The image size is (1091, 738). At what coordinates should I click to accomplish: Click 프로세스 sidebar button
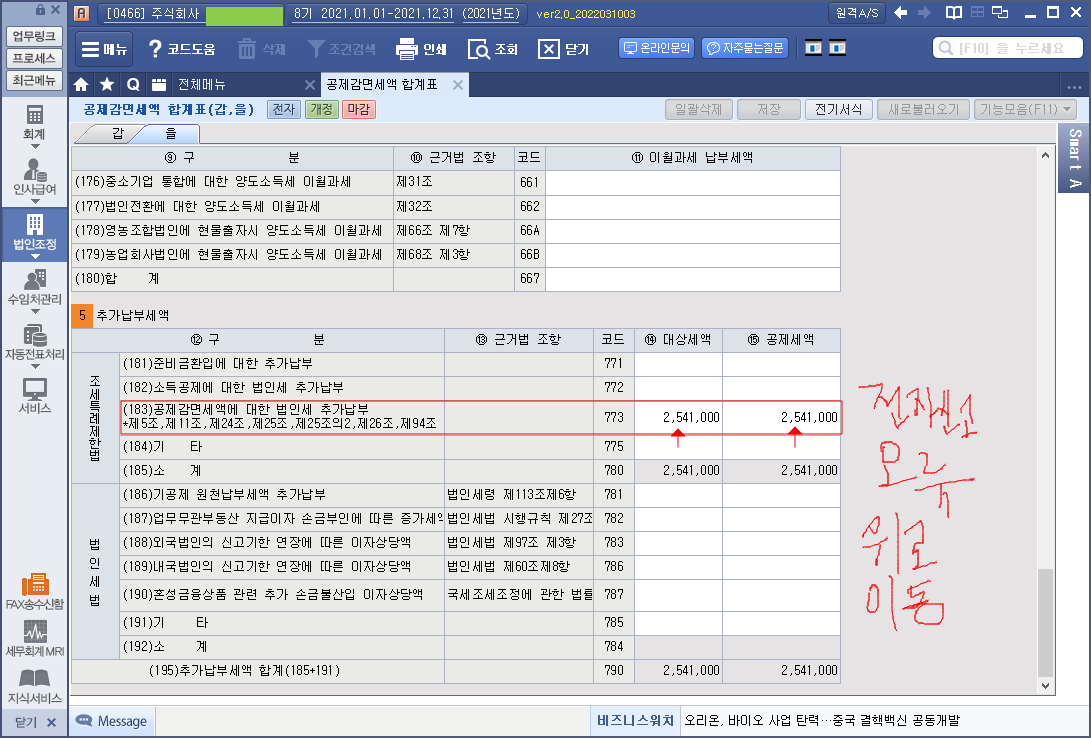click(34, 58)
